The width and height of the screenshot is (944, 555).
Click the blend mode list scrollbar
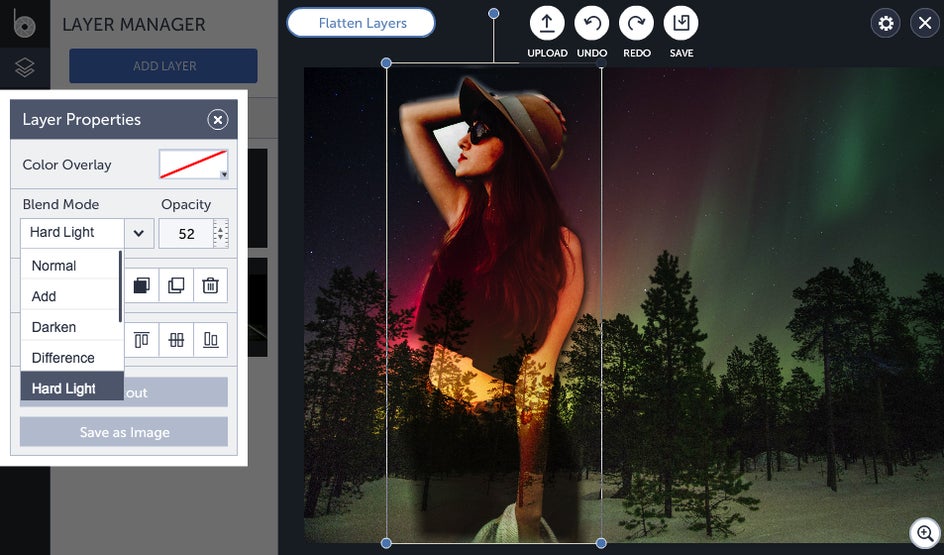tap(121, 287)
